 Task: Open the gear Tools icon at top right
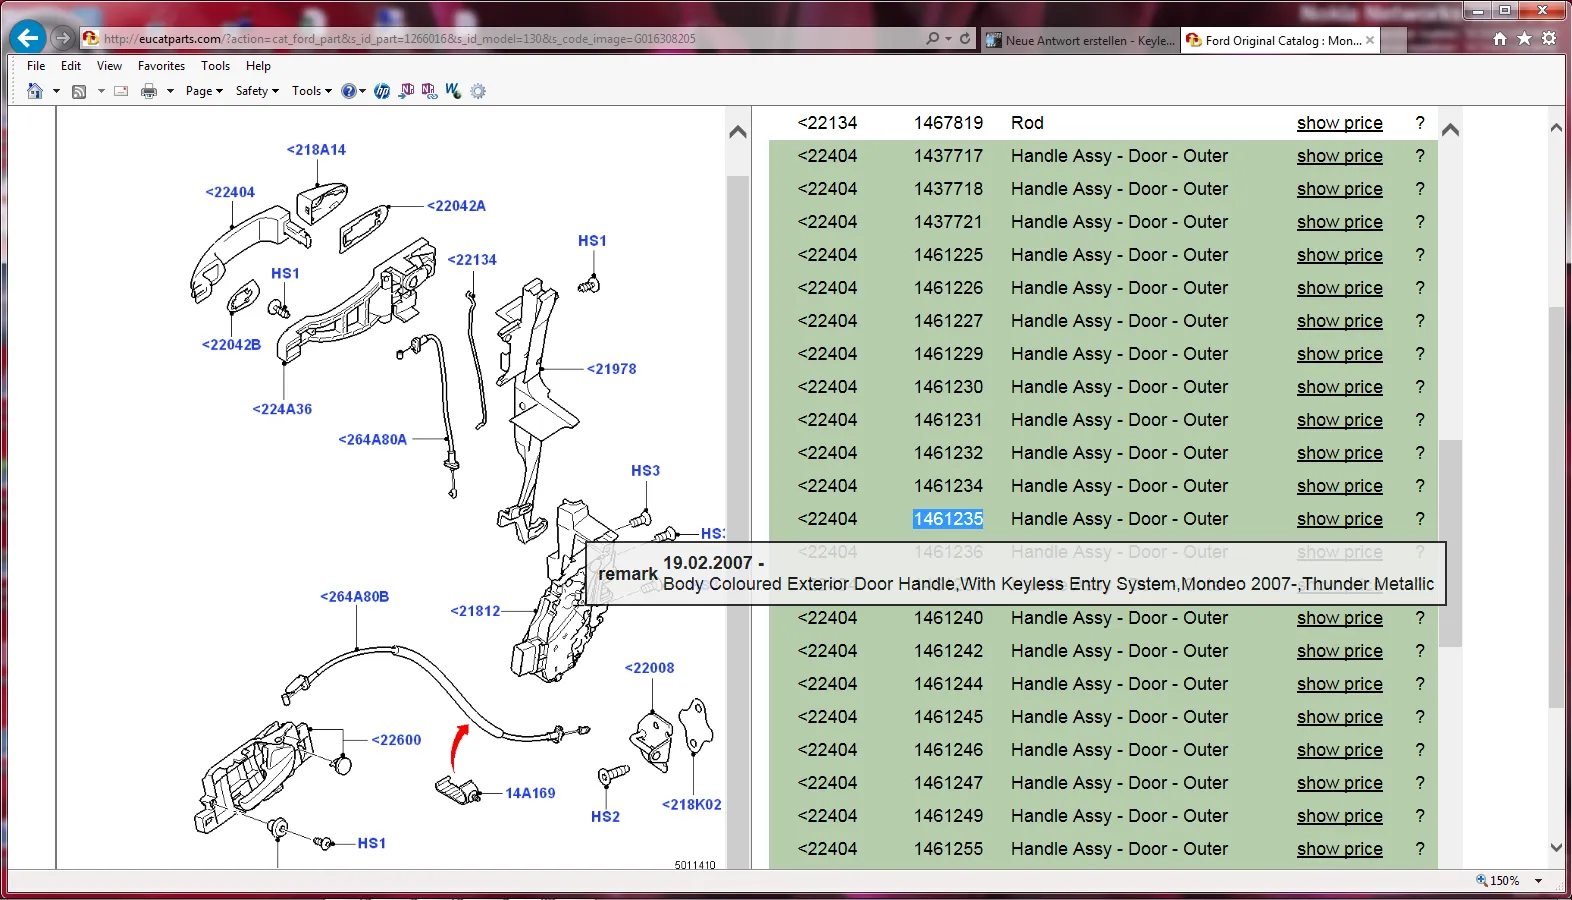point(1549,39)
